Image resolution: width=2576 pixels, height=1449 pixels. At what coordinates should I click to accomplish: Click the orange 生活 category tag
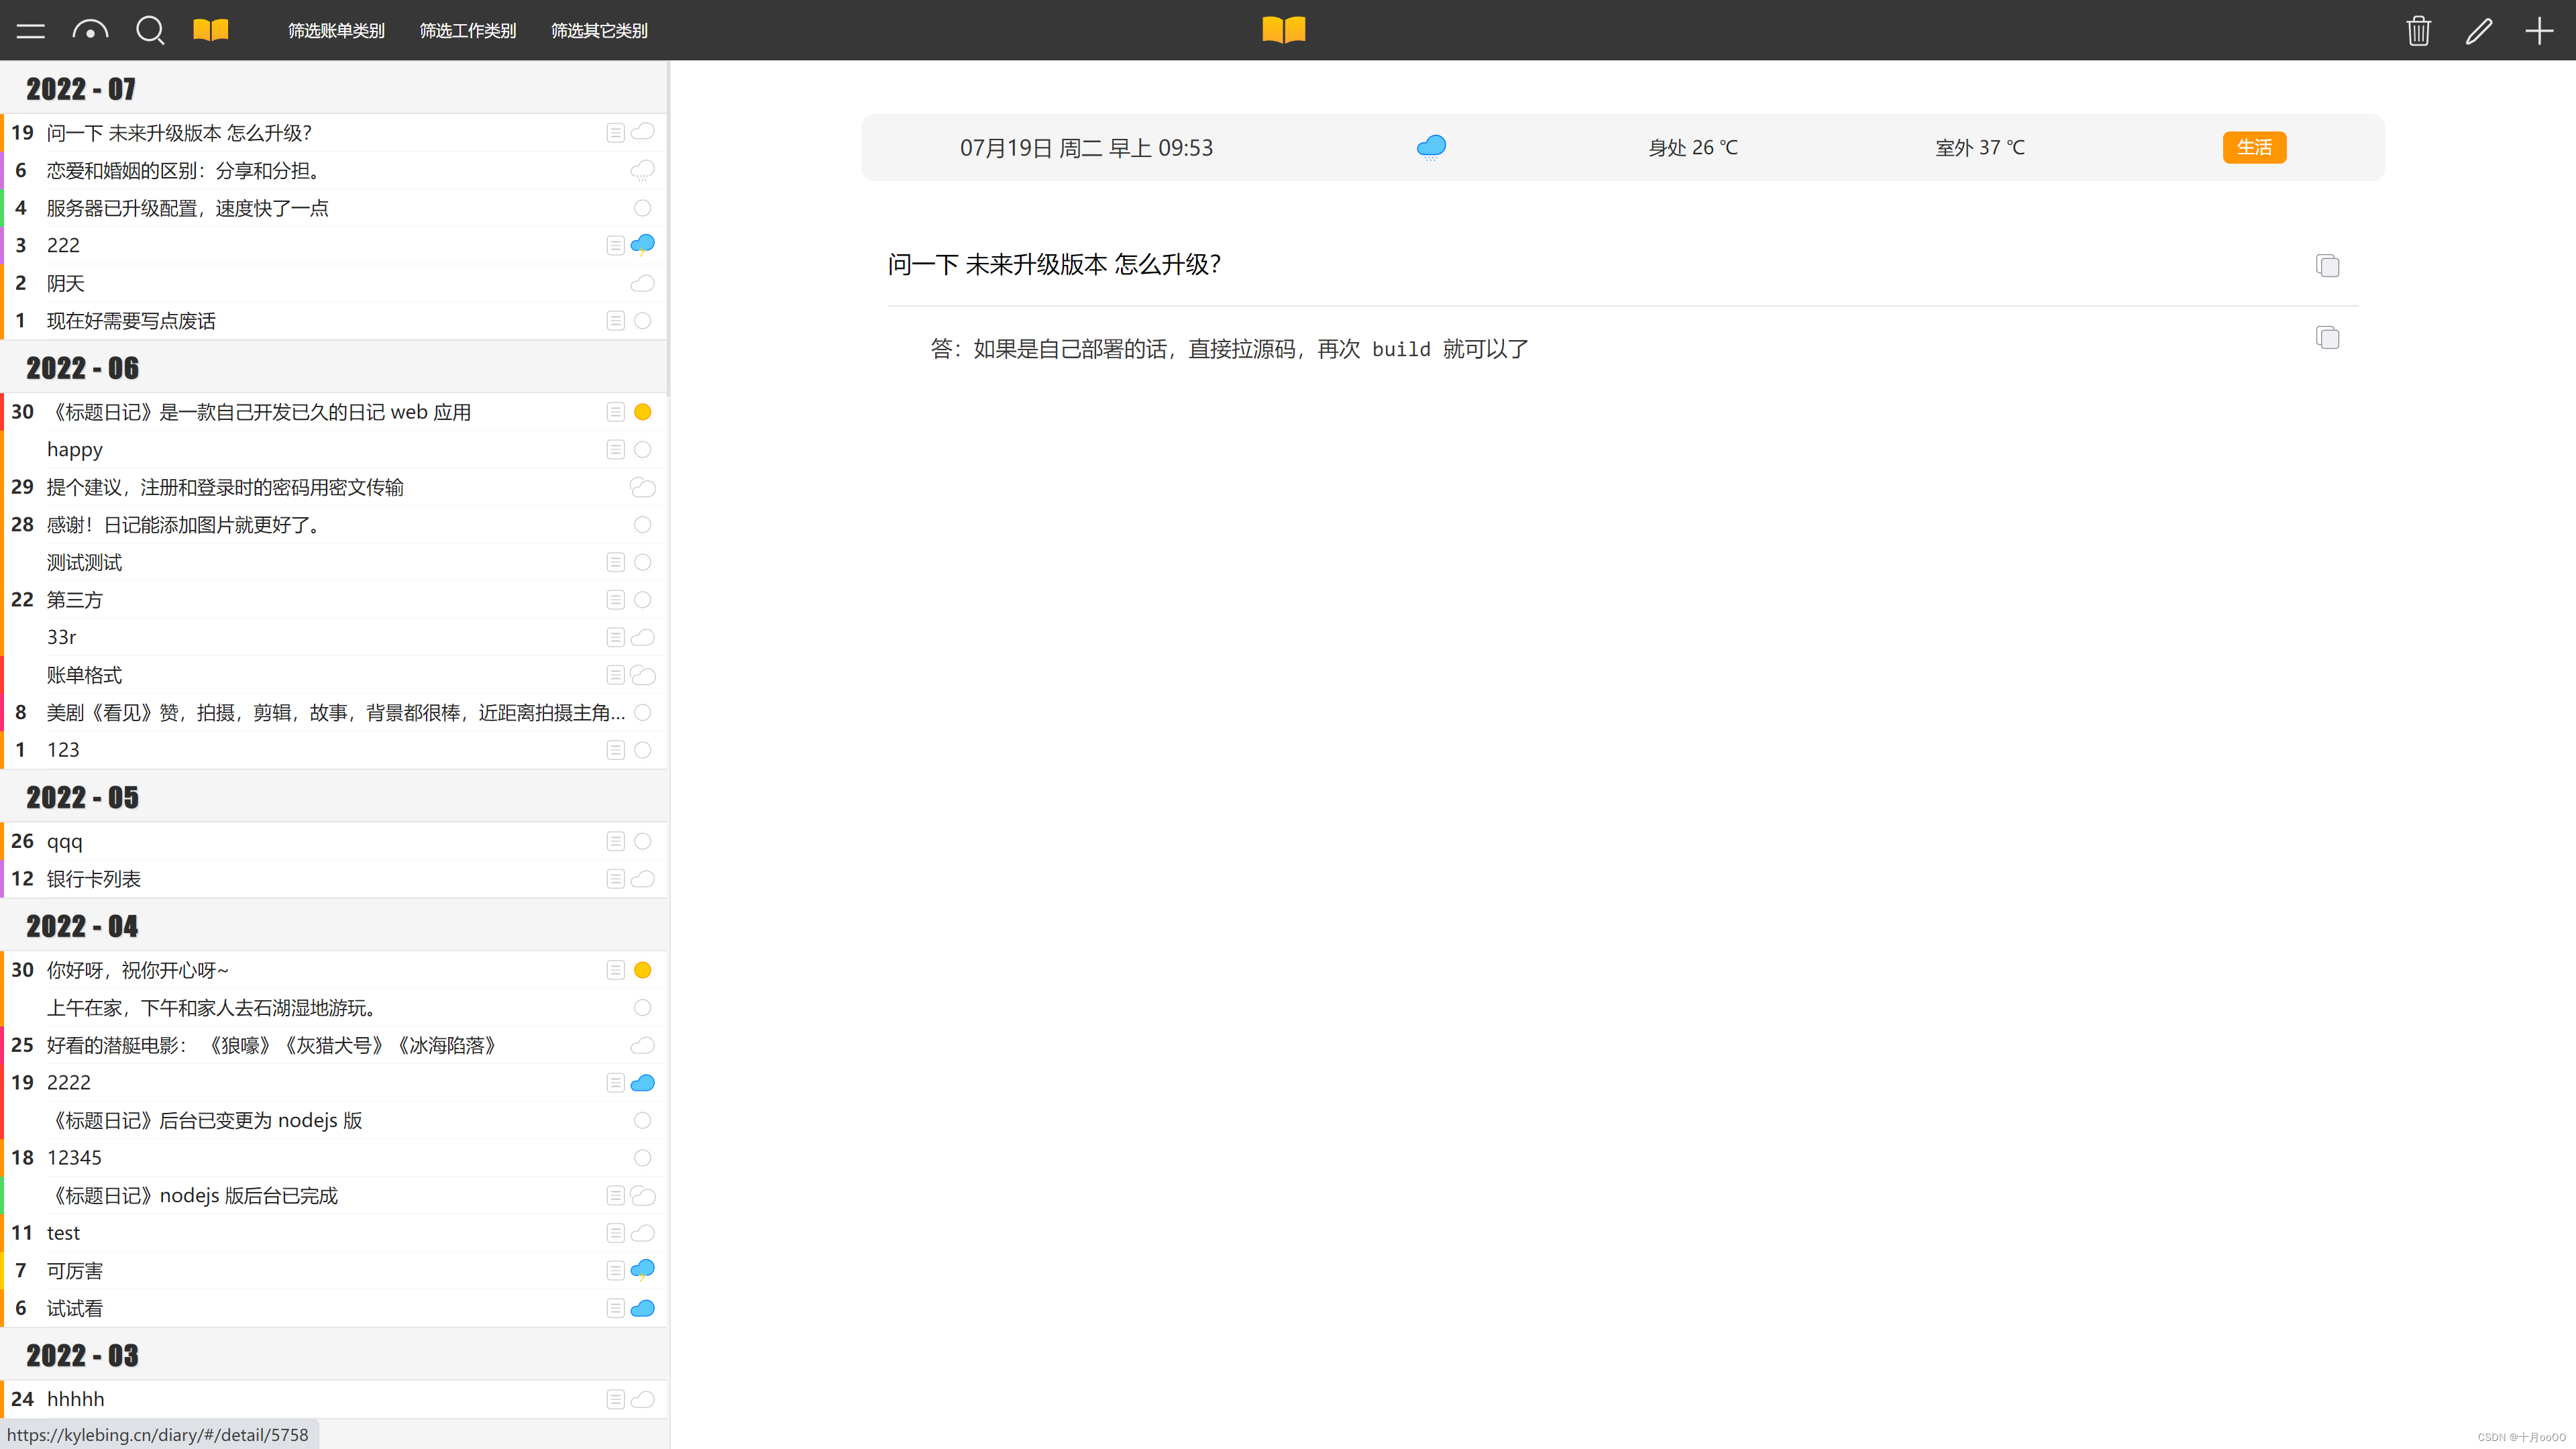[2254, 147]
